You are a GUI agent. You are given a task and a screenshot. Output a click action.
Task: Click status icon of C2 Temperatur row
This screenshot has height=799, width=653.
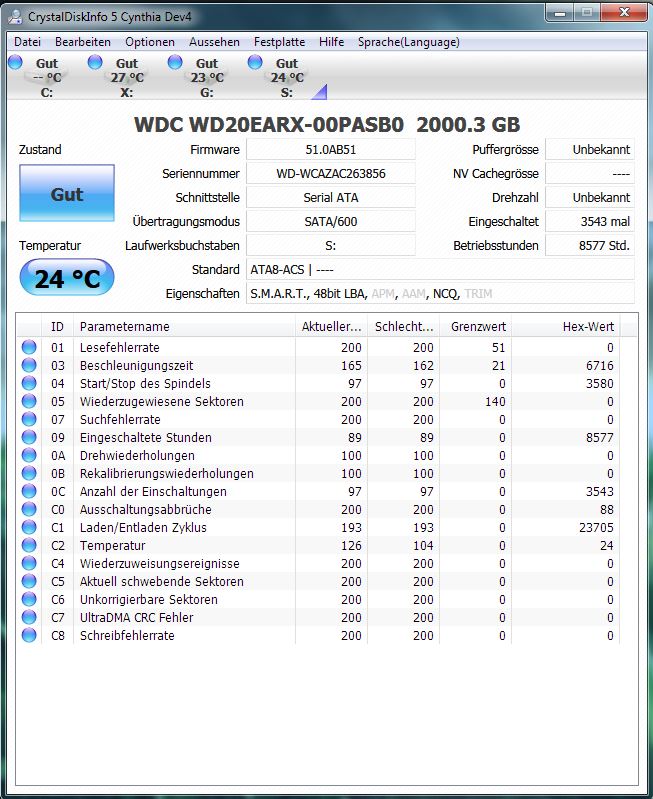click(x=29, y=545)
